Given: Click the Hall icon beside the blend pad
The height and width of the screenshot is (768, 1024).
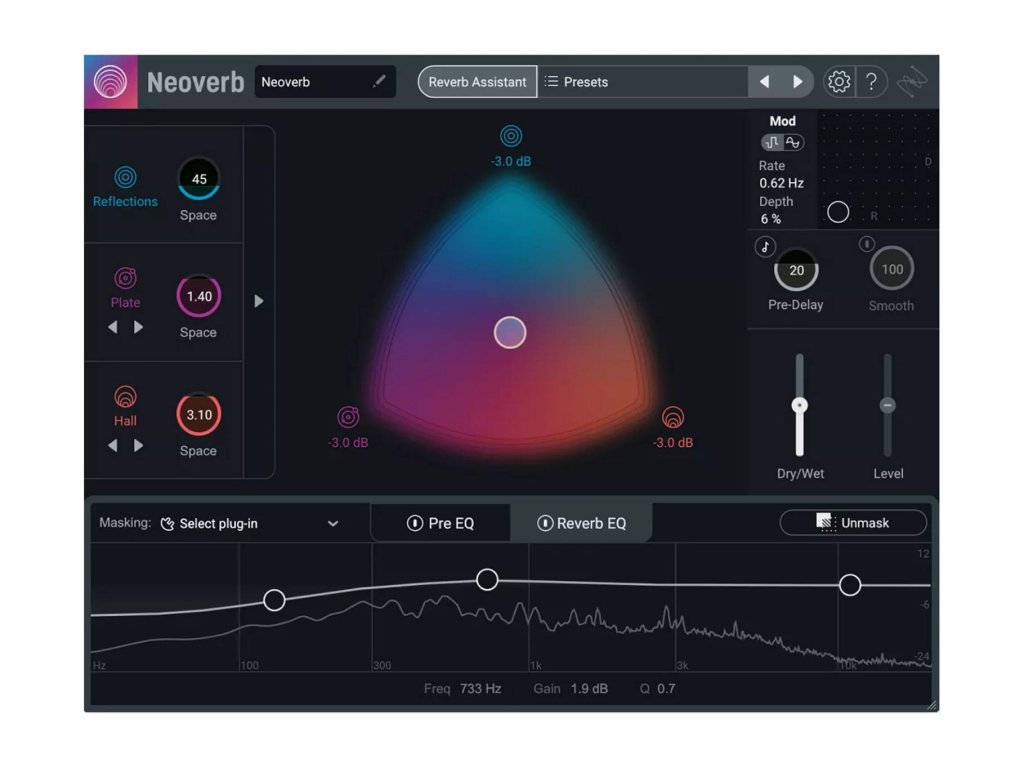Looking at the screenshot, I should coord(673,417).
